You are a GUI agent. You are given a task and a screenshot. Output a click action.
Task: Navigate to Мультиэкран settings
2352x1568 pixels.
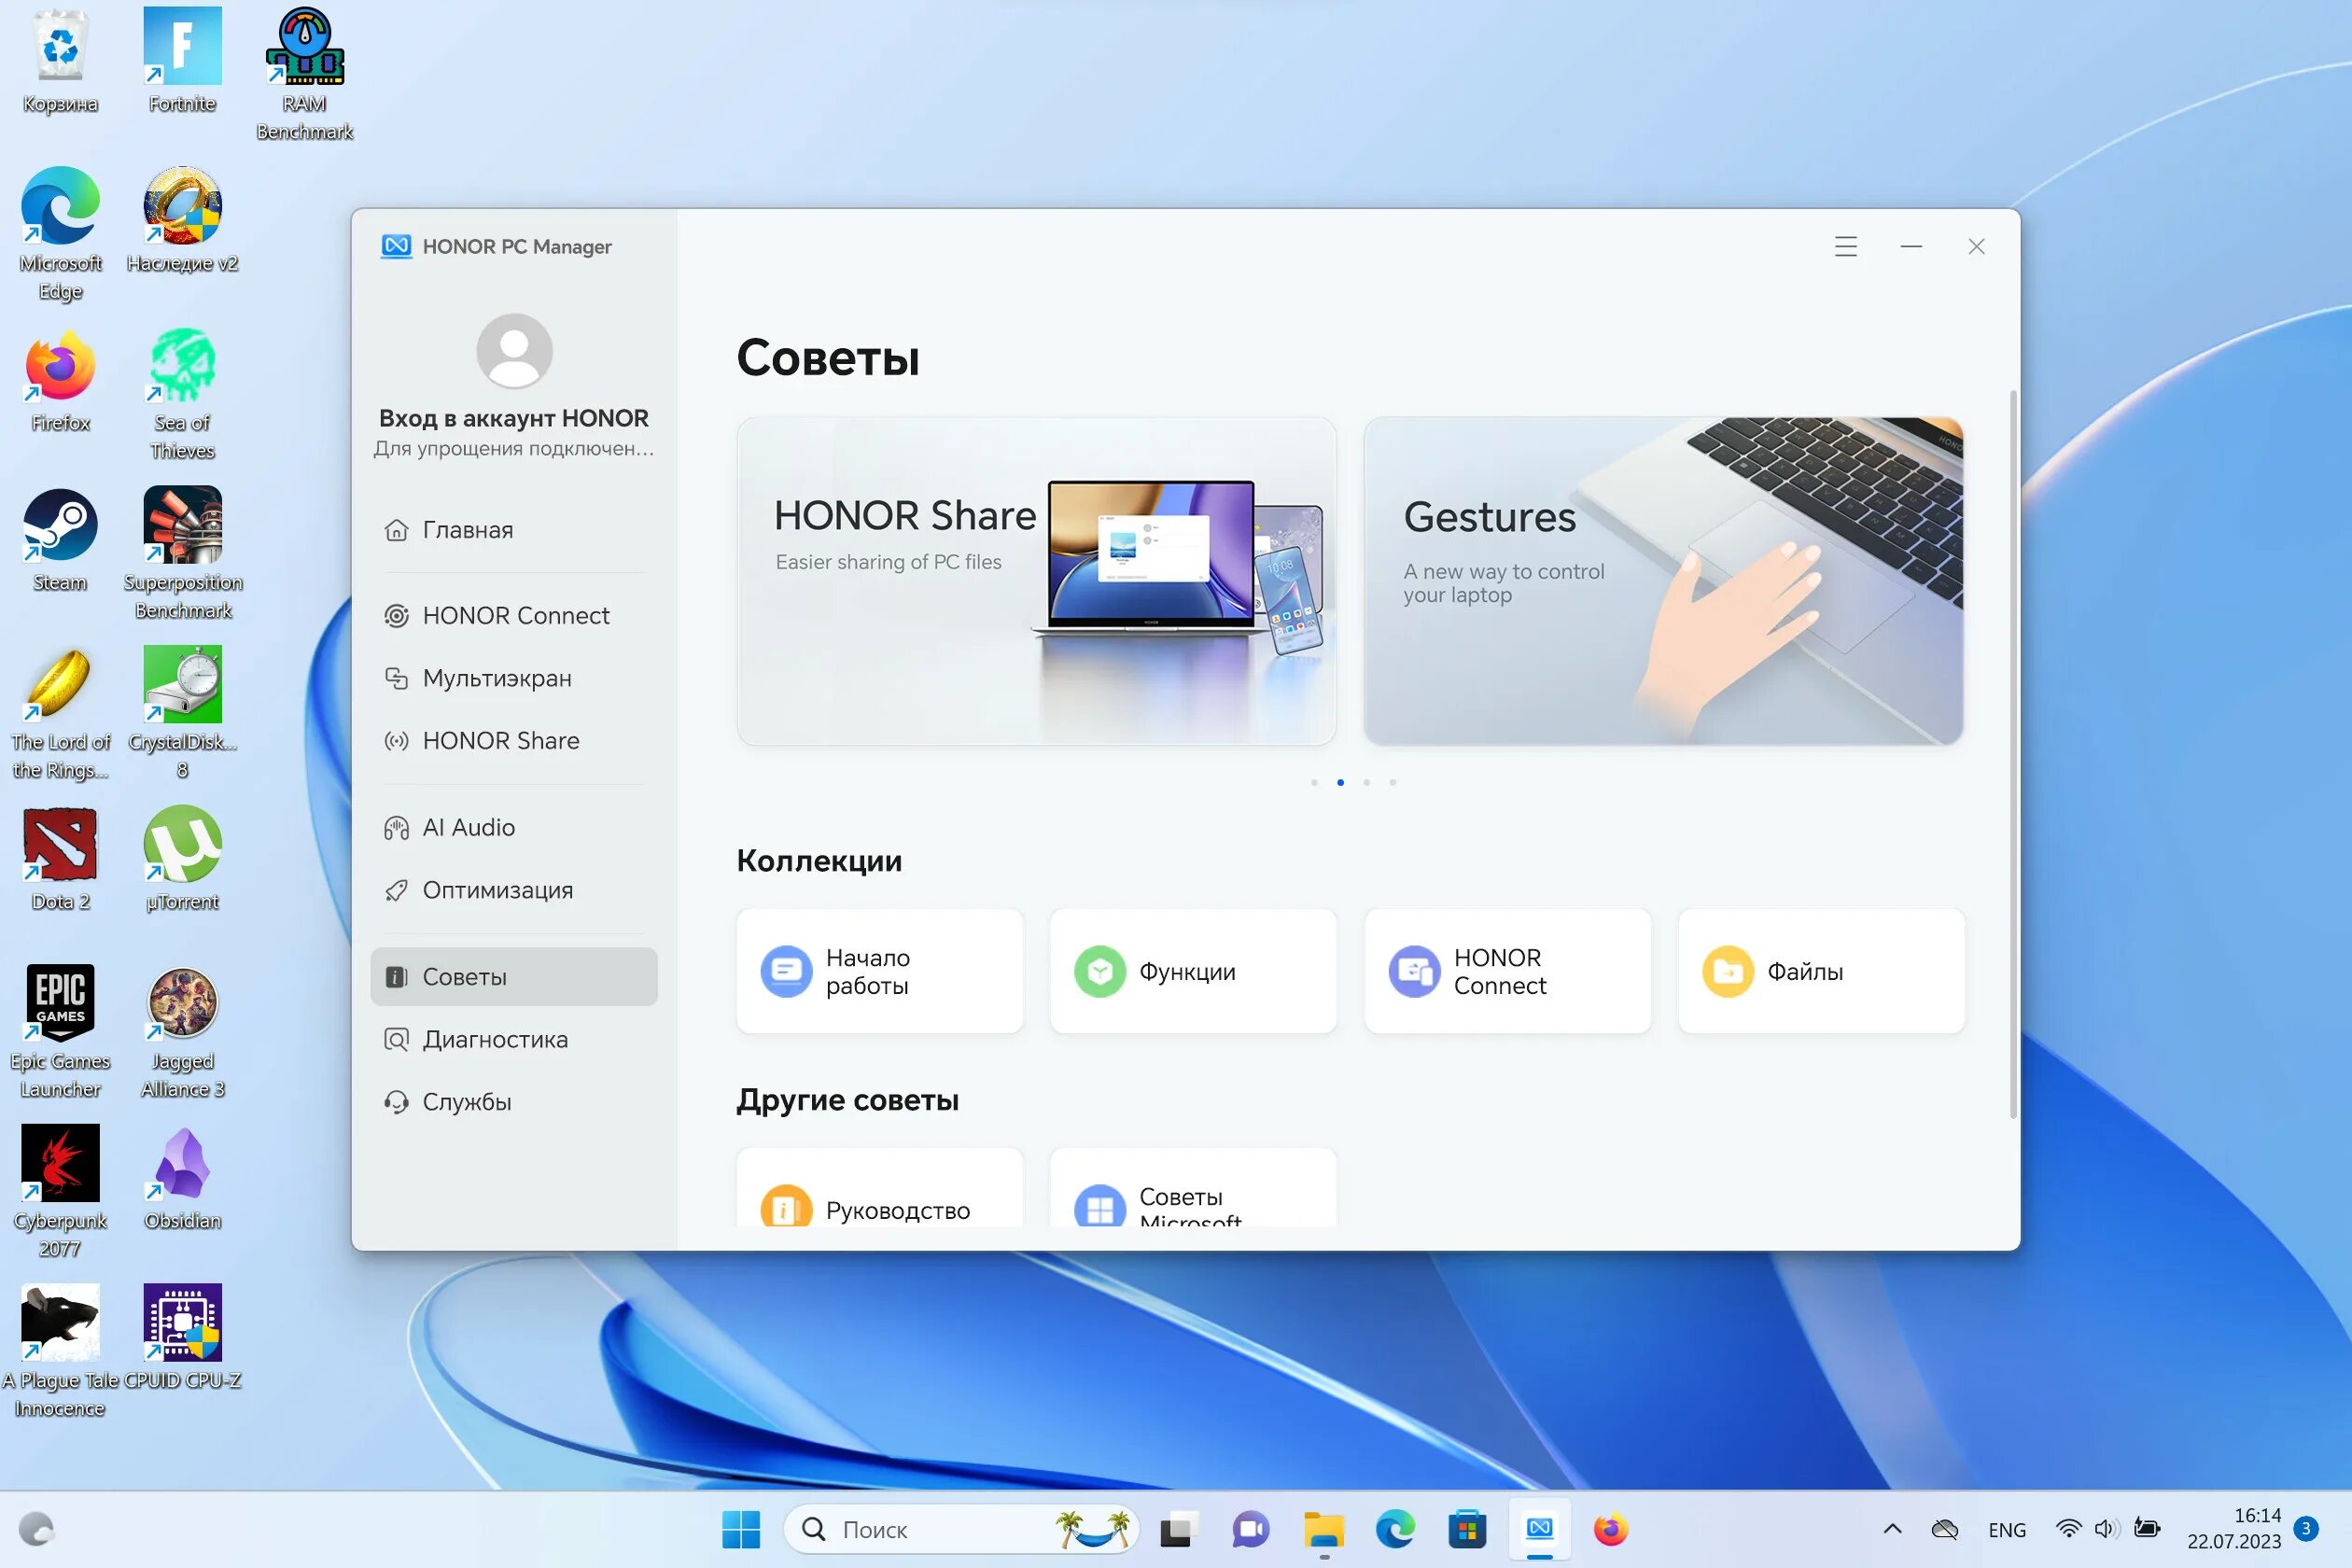[496, 679]
